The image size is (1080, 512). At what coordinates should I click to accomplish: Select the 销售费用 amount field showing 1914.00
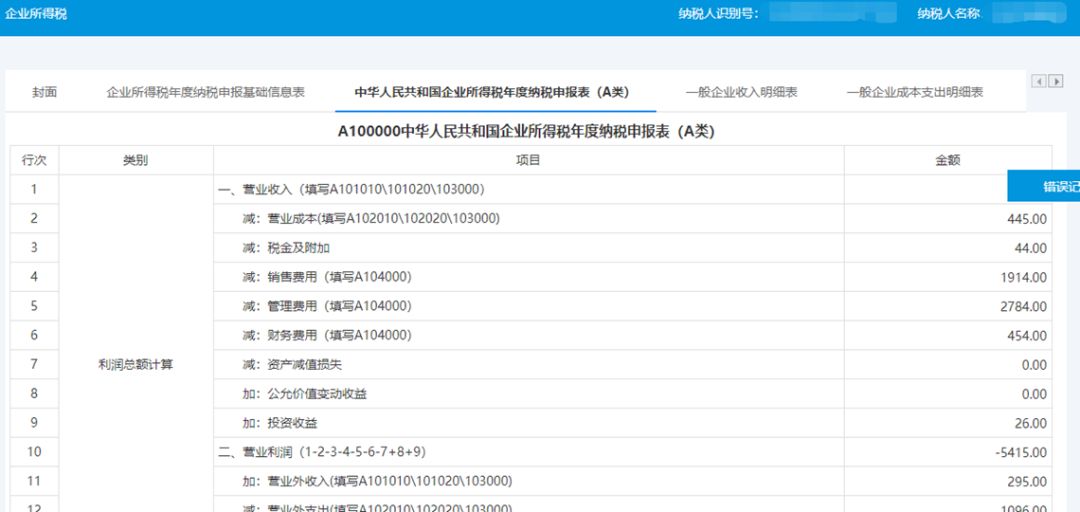point(947,277)
